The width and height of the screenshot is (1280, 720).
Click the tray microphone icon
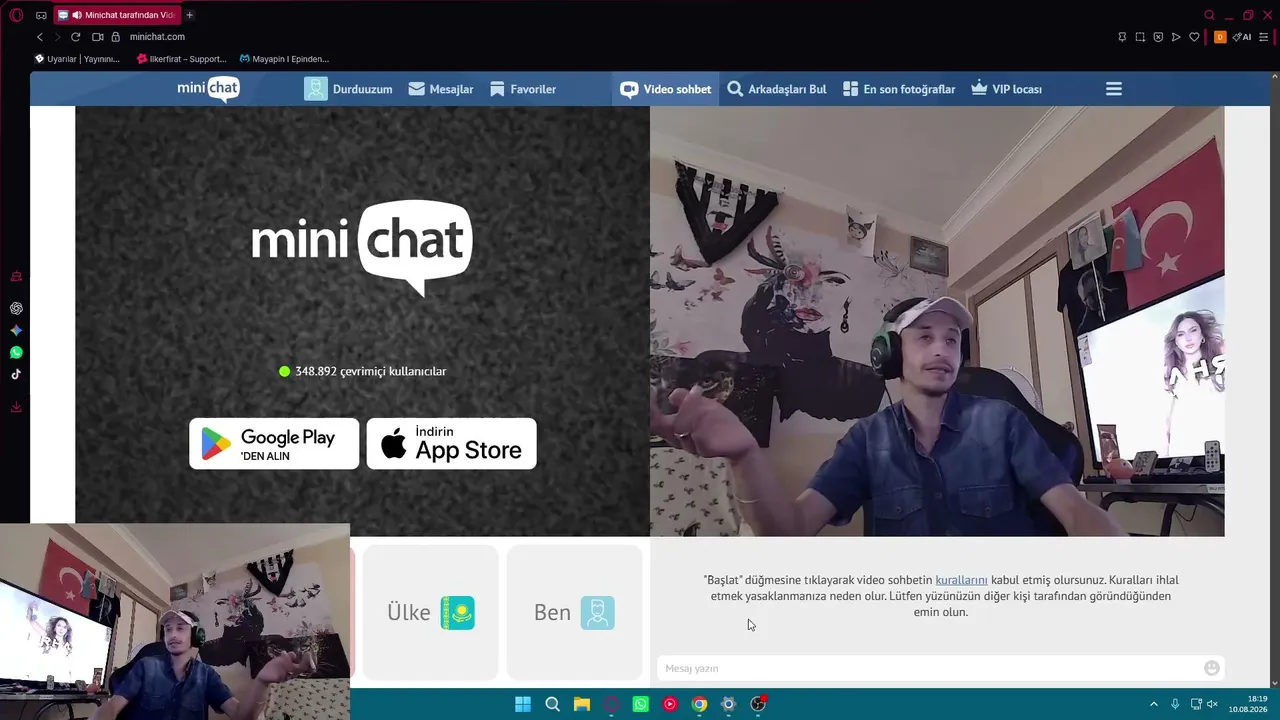(1175, 704)
